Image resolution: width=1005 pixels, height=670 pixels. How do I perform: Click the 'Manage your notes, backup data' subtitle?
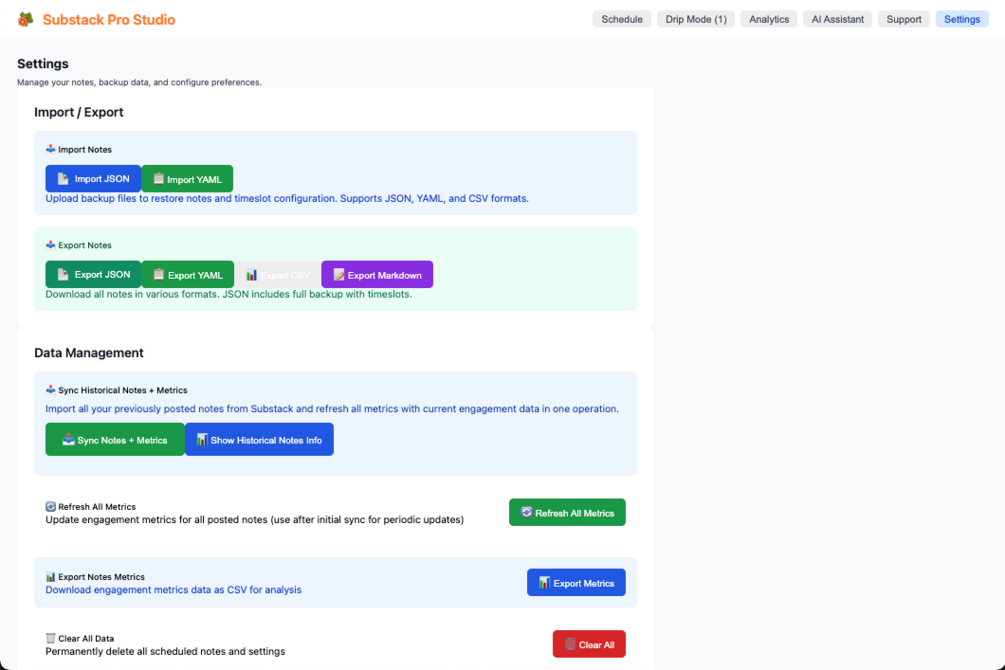point(140,82)
